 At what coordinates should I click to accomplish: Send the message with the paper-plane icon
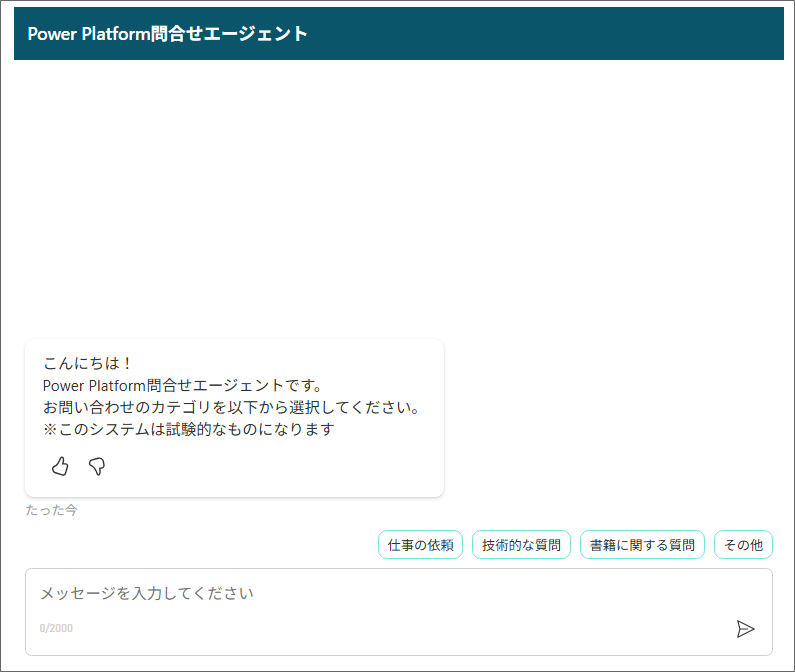(x=745, y=629)
